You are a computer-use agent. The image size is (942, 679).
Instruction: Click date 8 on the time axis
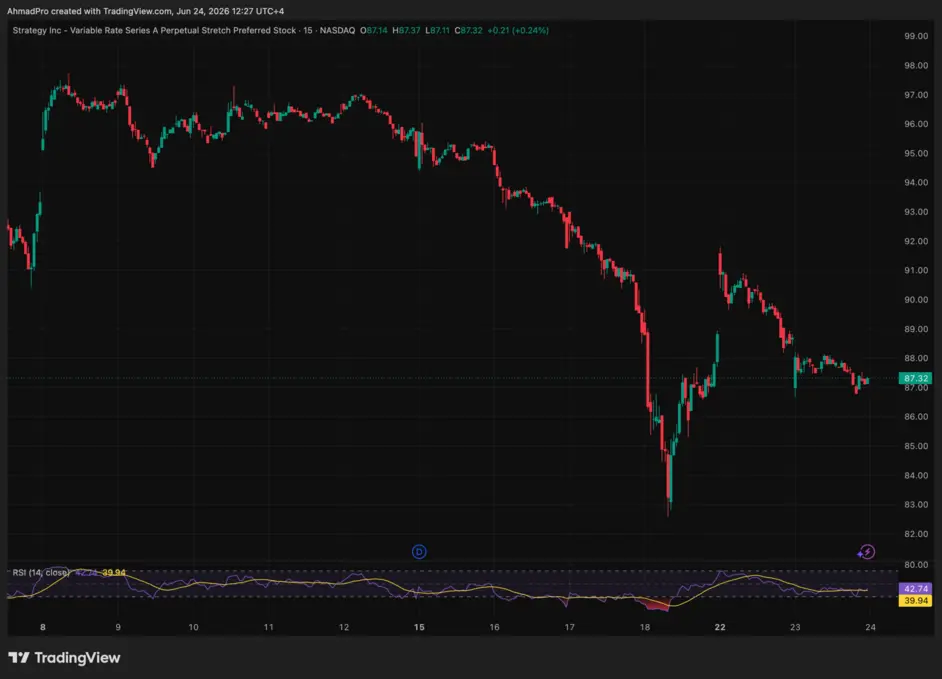click(43, 627)
